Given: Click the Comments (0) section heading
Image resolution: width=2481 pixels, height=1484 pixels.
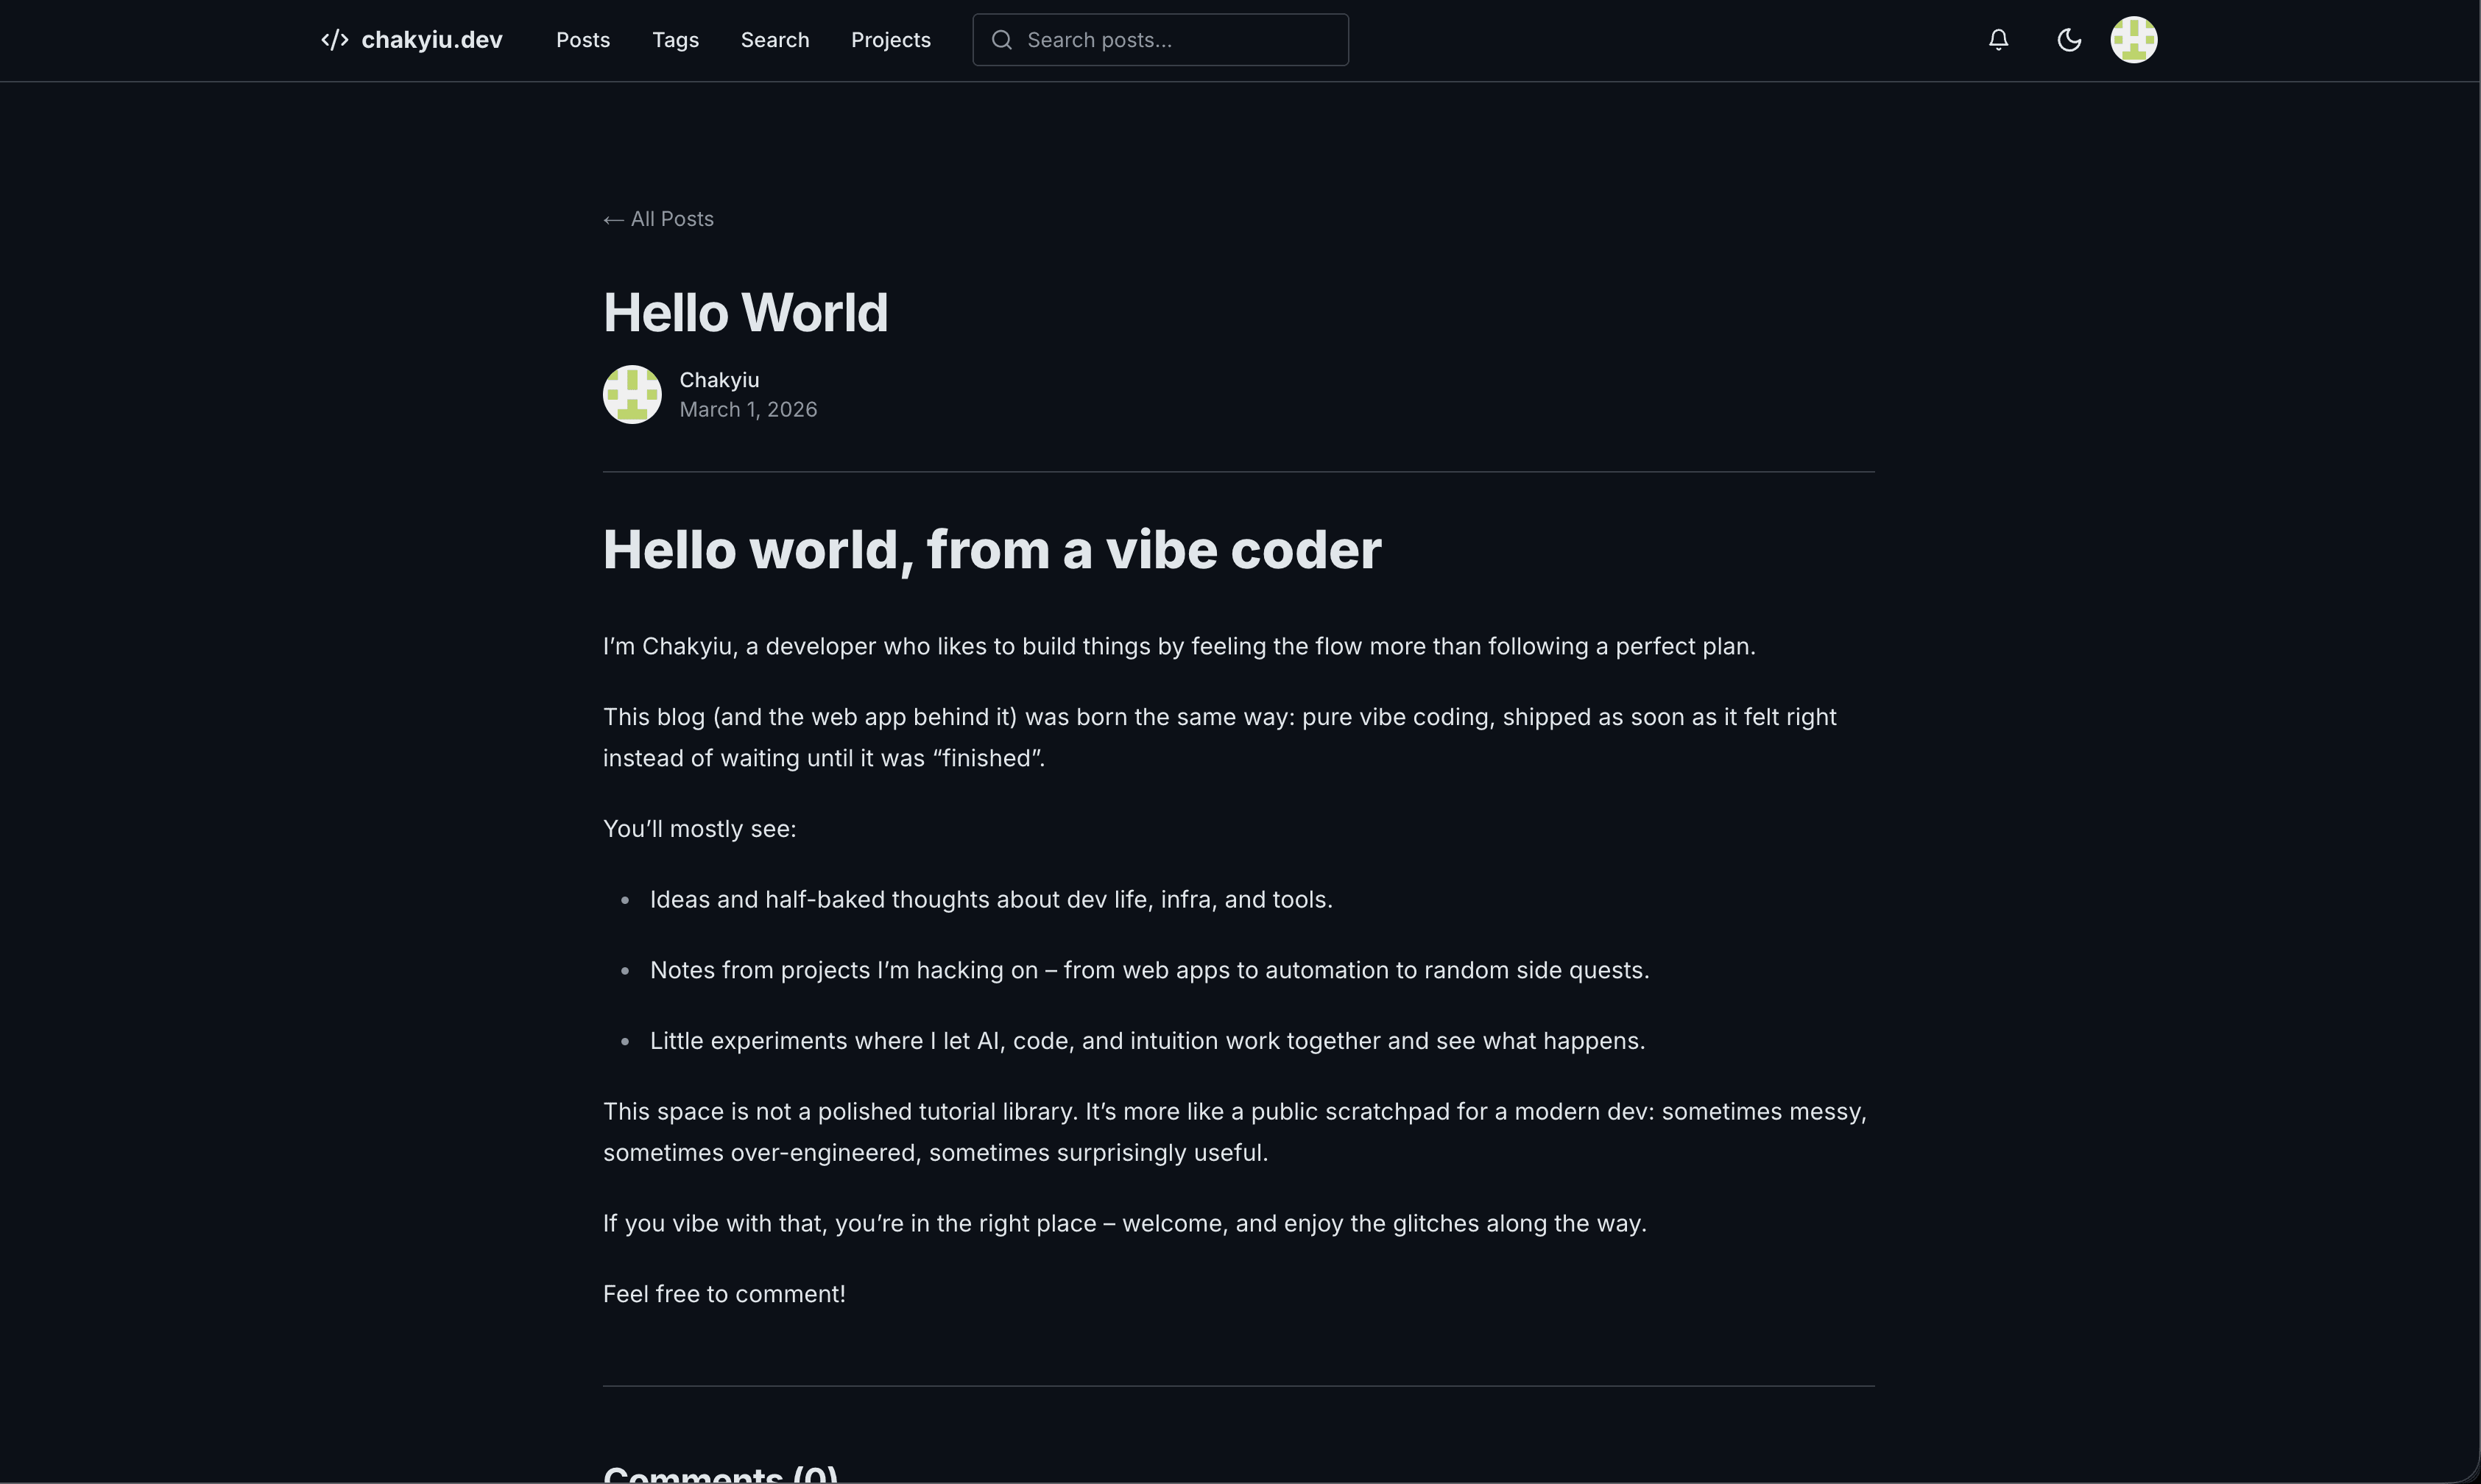Looking at the screenshot, I should [720, 1473].
